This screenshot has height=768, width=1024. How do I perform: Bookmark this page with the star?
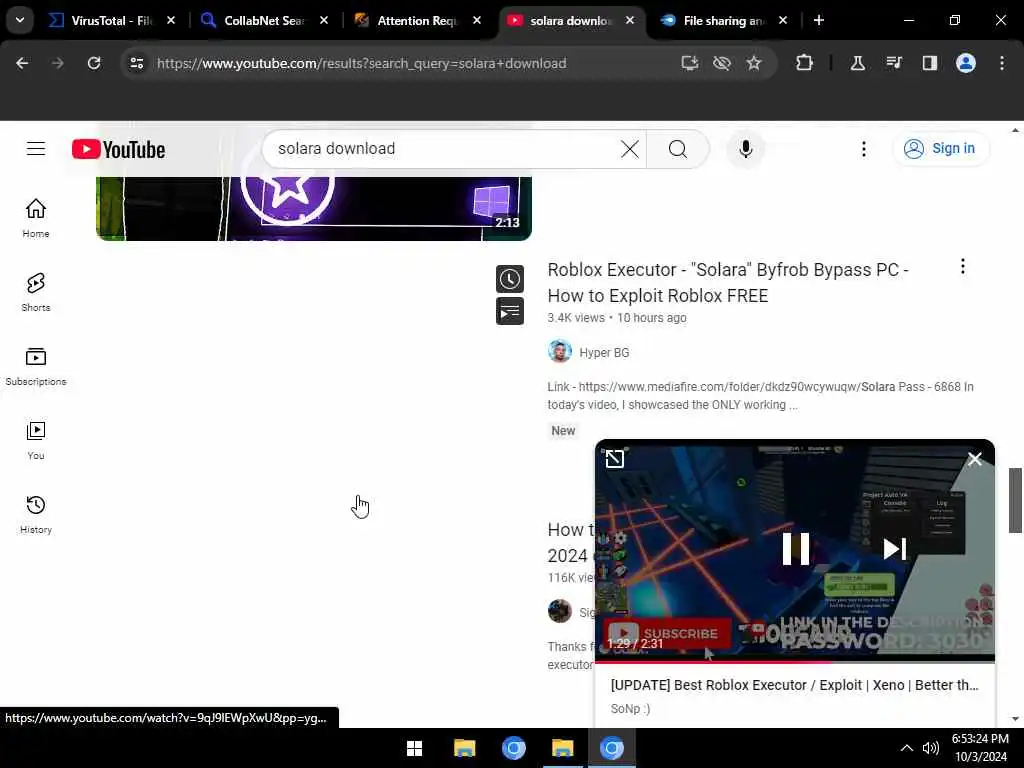[754, 63]
